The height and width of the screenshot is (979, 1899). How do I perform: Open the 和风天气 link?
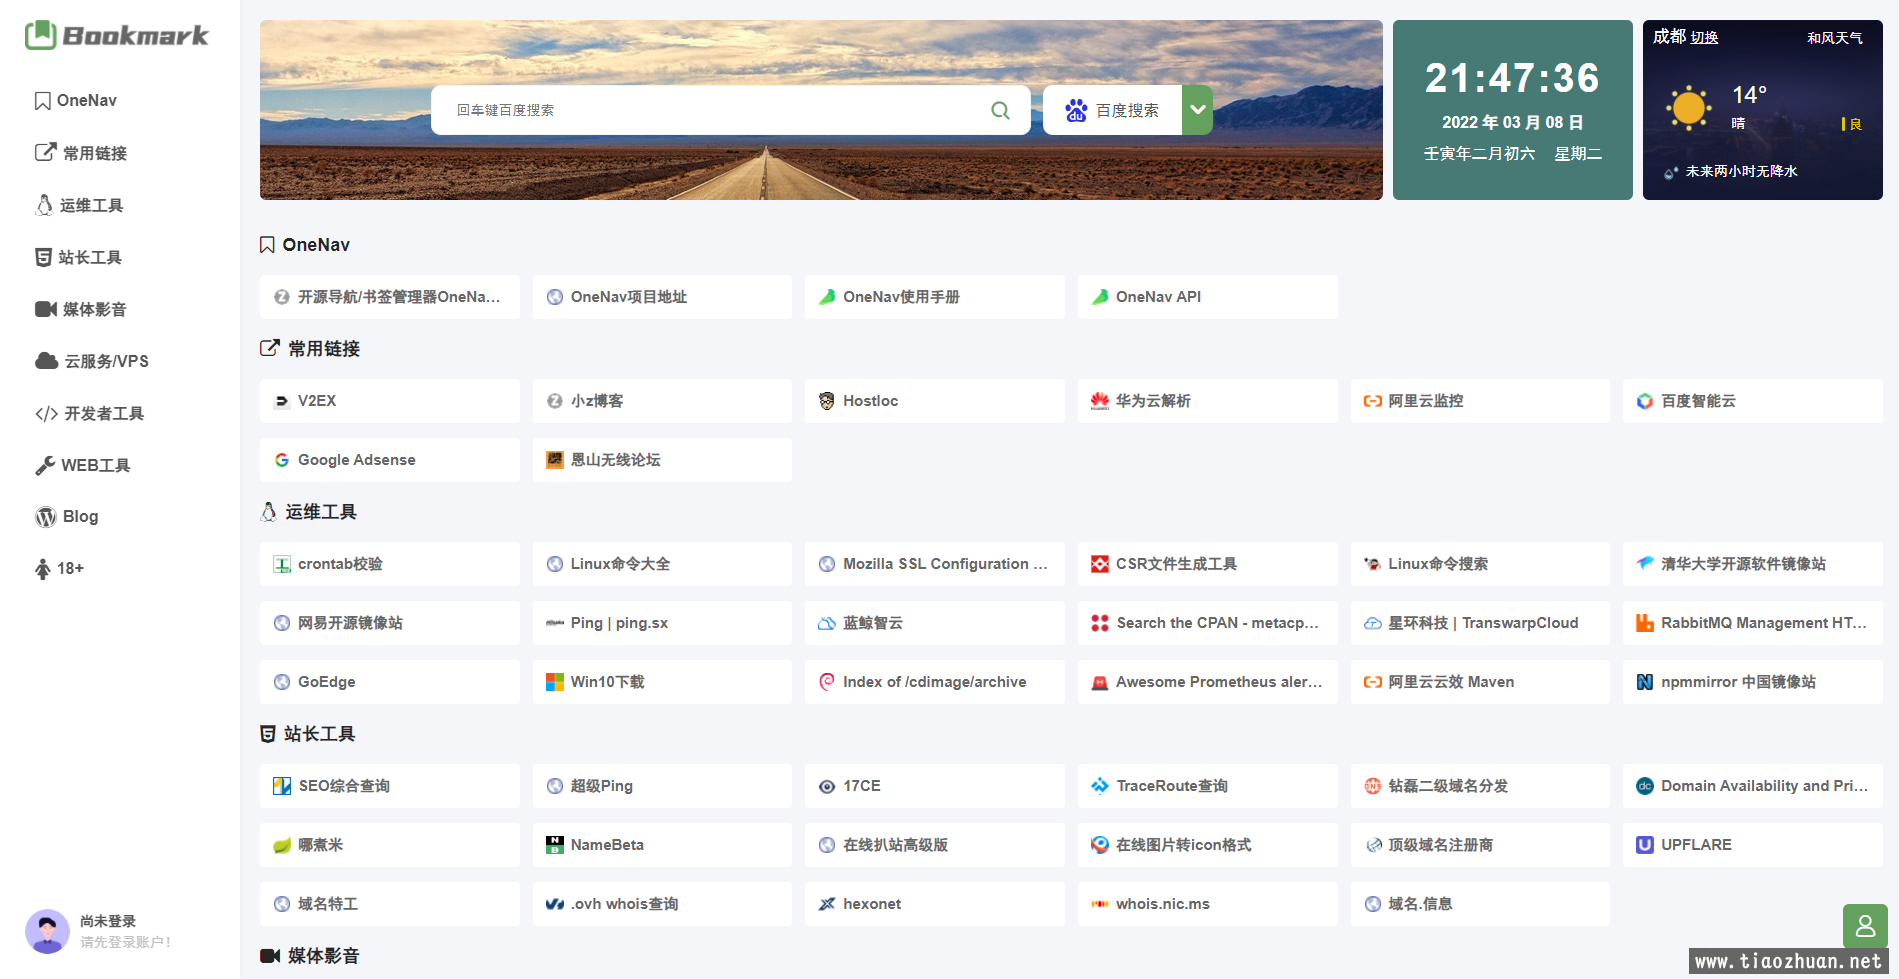point(1834,38)
